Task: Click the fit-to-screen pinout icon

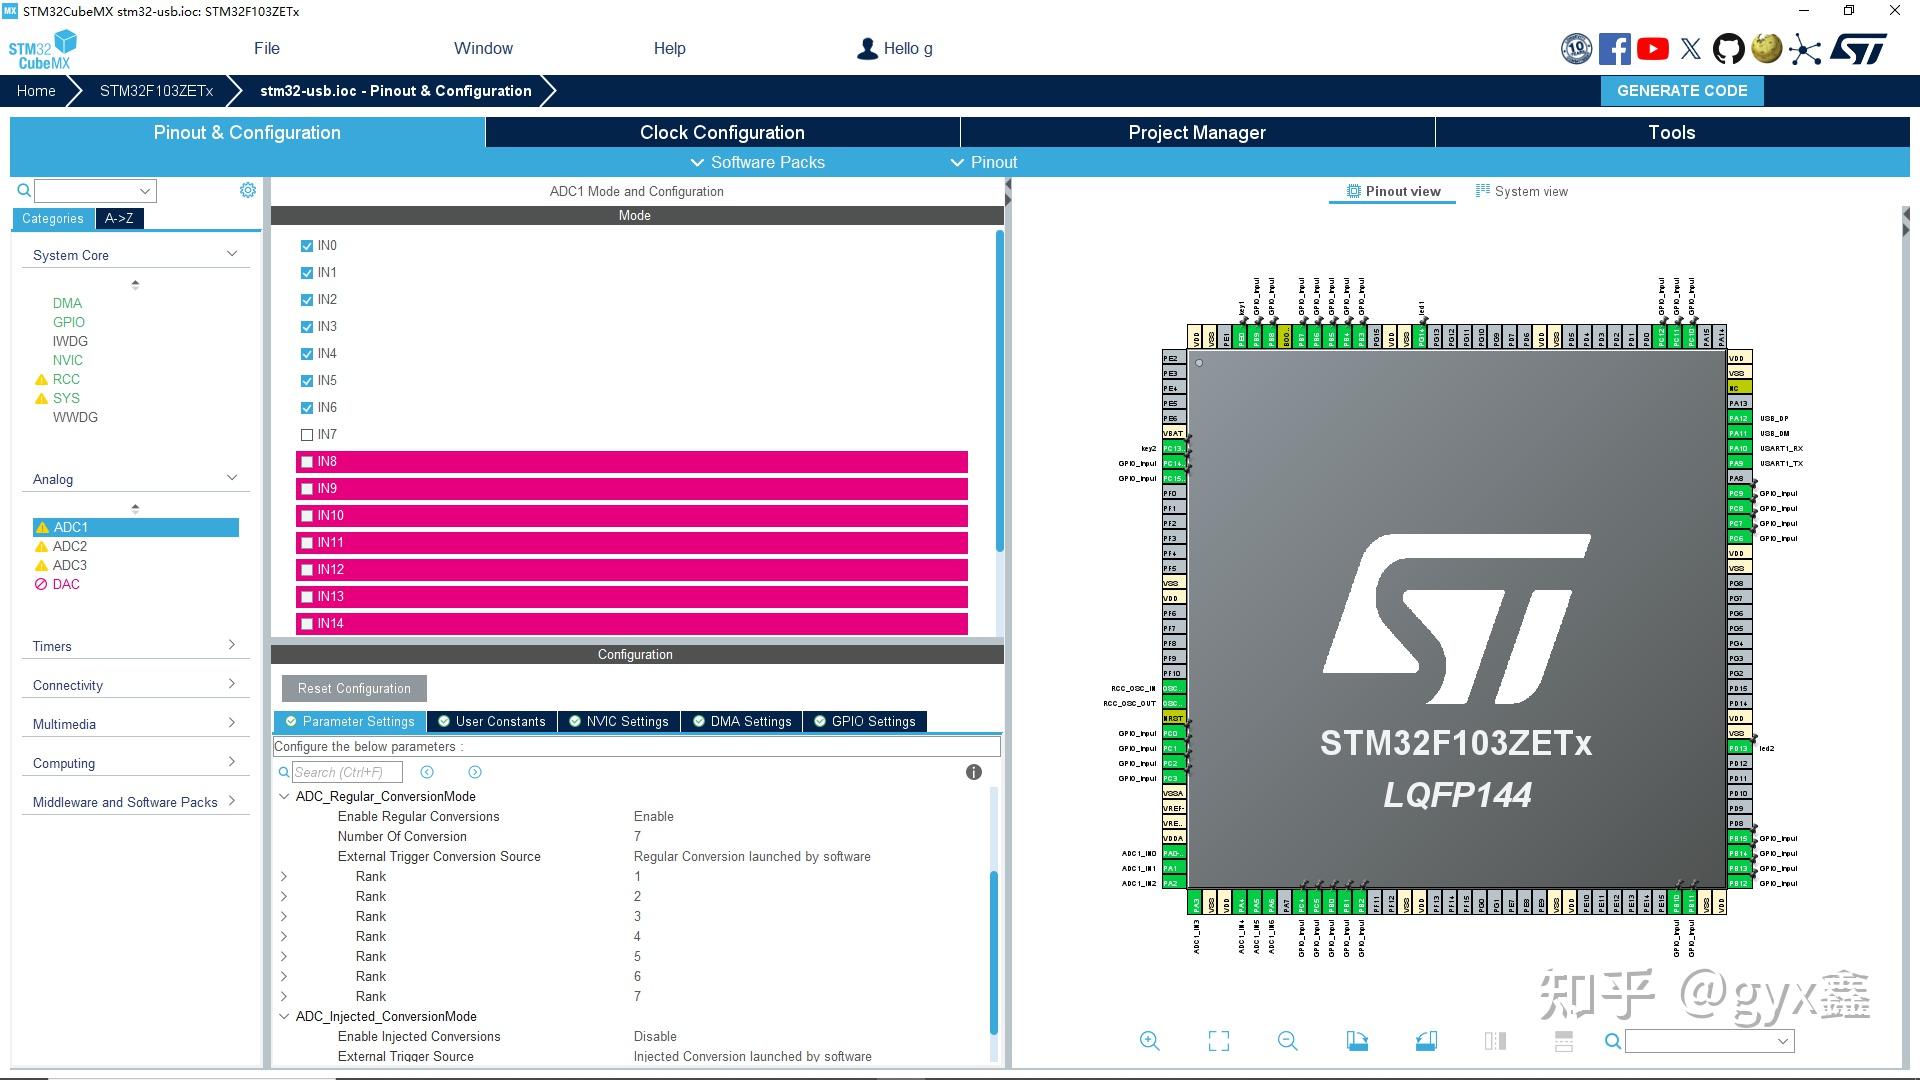Action: tap(1218, 1041)
